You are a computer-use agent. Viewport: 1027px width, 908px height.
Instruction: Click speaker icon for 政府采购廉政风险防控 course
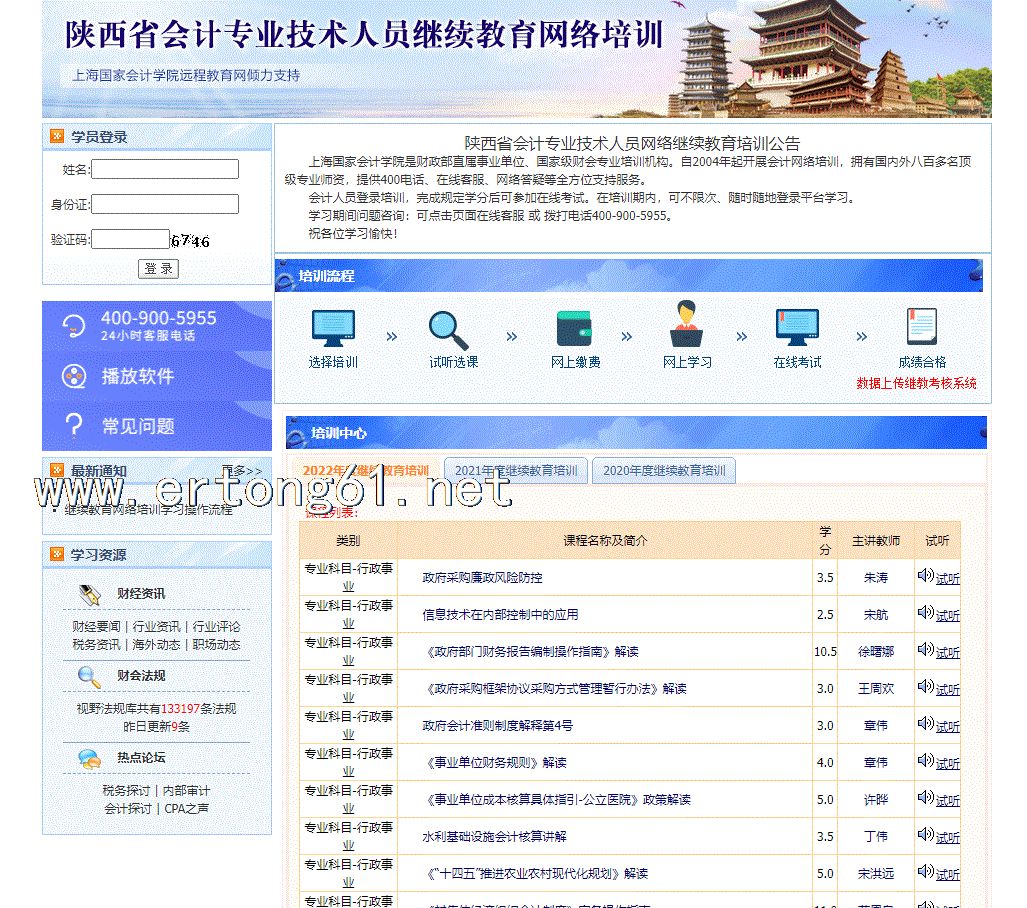[925, 576]
